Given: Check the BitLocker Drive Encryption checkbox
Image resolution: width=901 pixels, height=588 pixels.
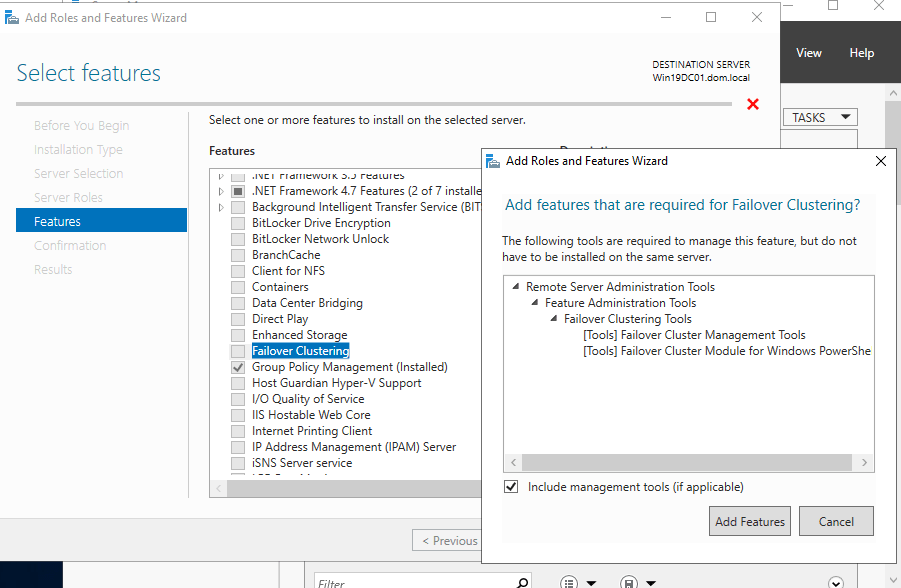Looking at the screenshot, I should pos(238,223).
